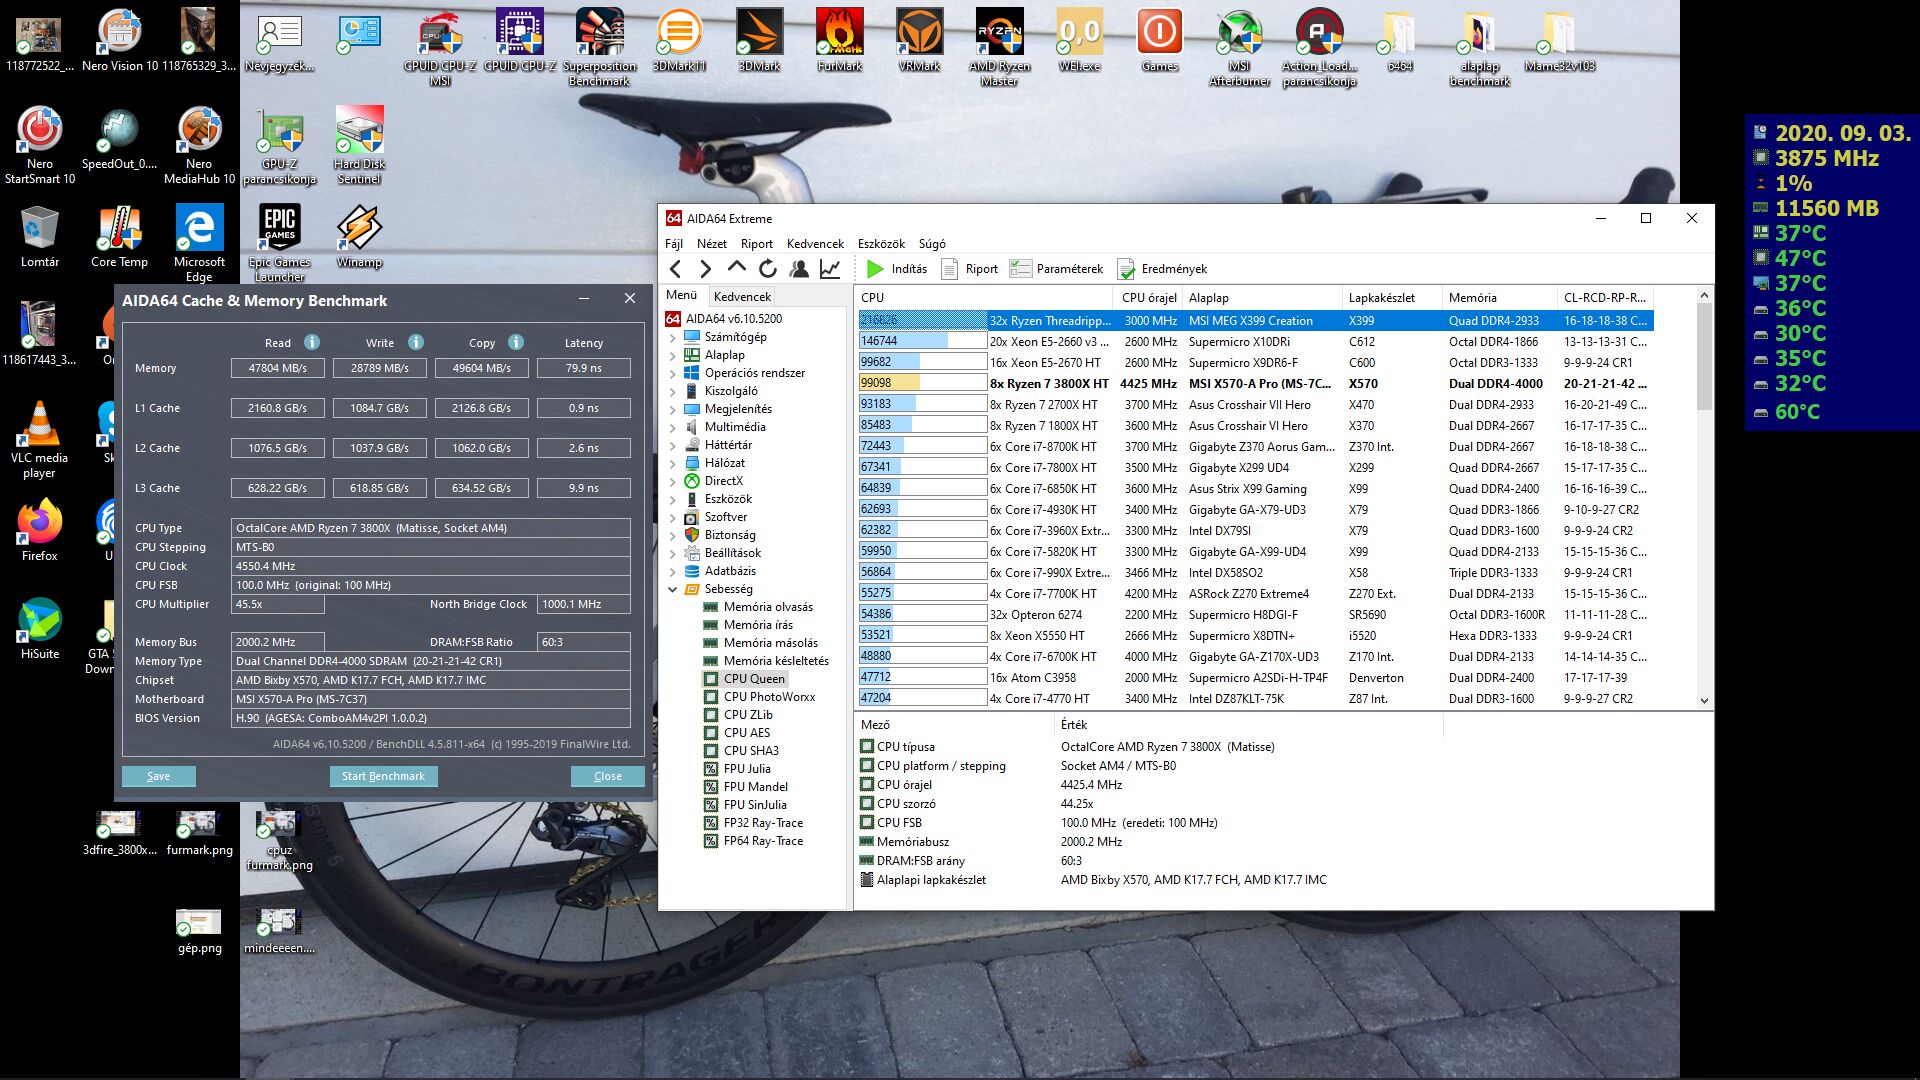Collapse the Sebesség tree node
This screenshot has height=1080, width=1920.
pos(673,590)
